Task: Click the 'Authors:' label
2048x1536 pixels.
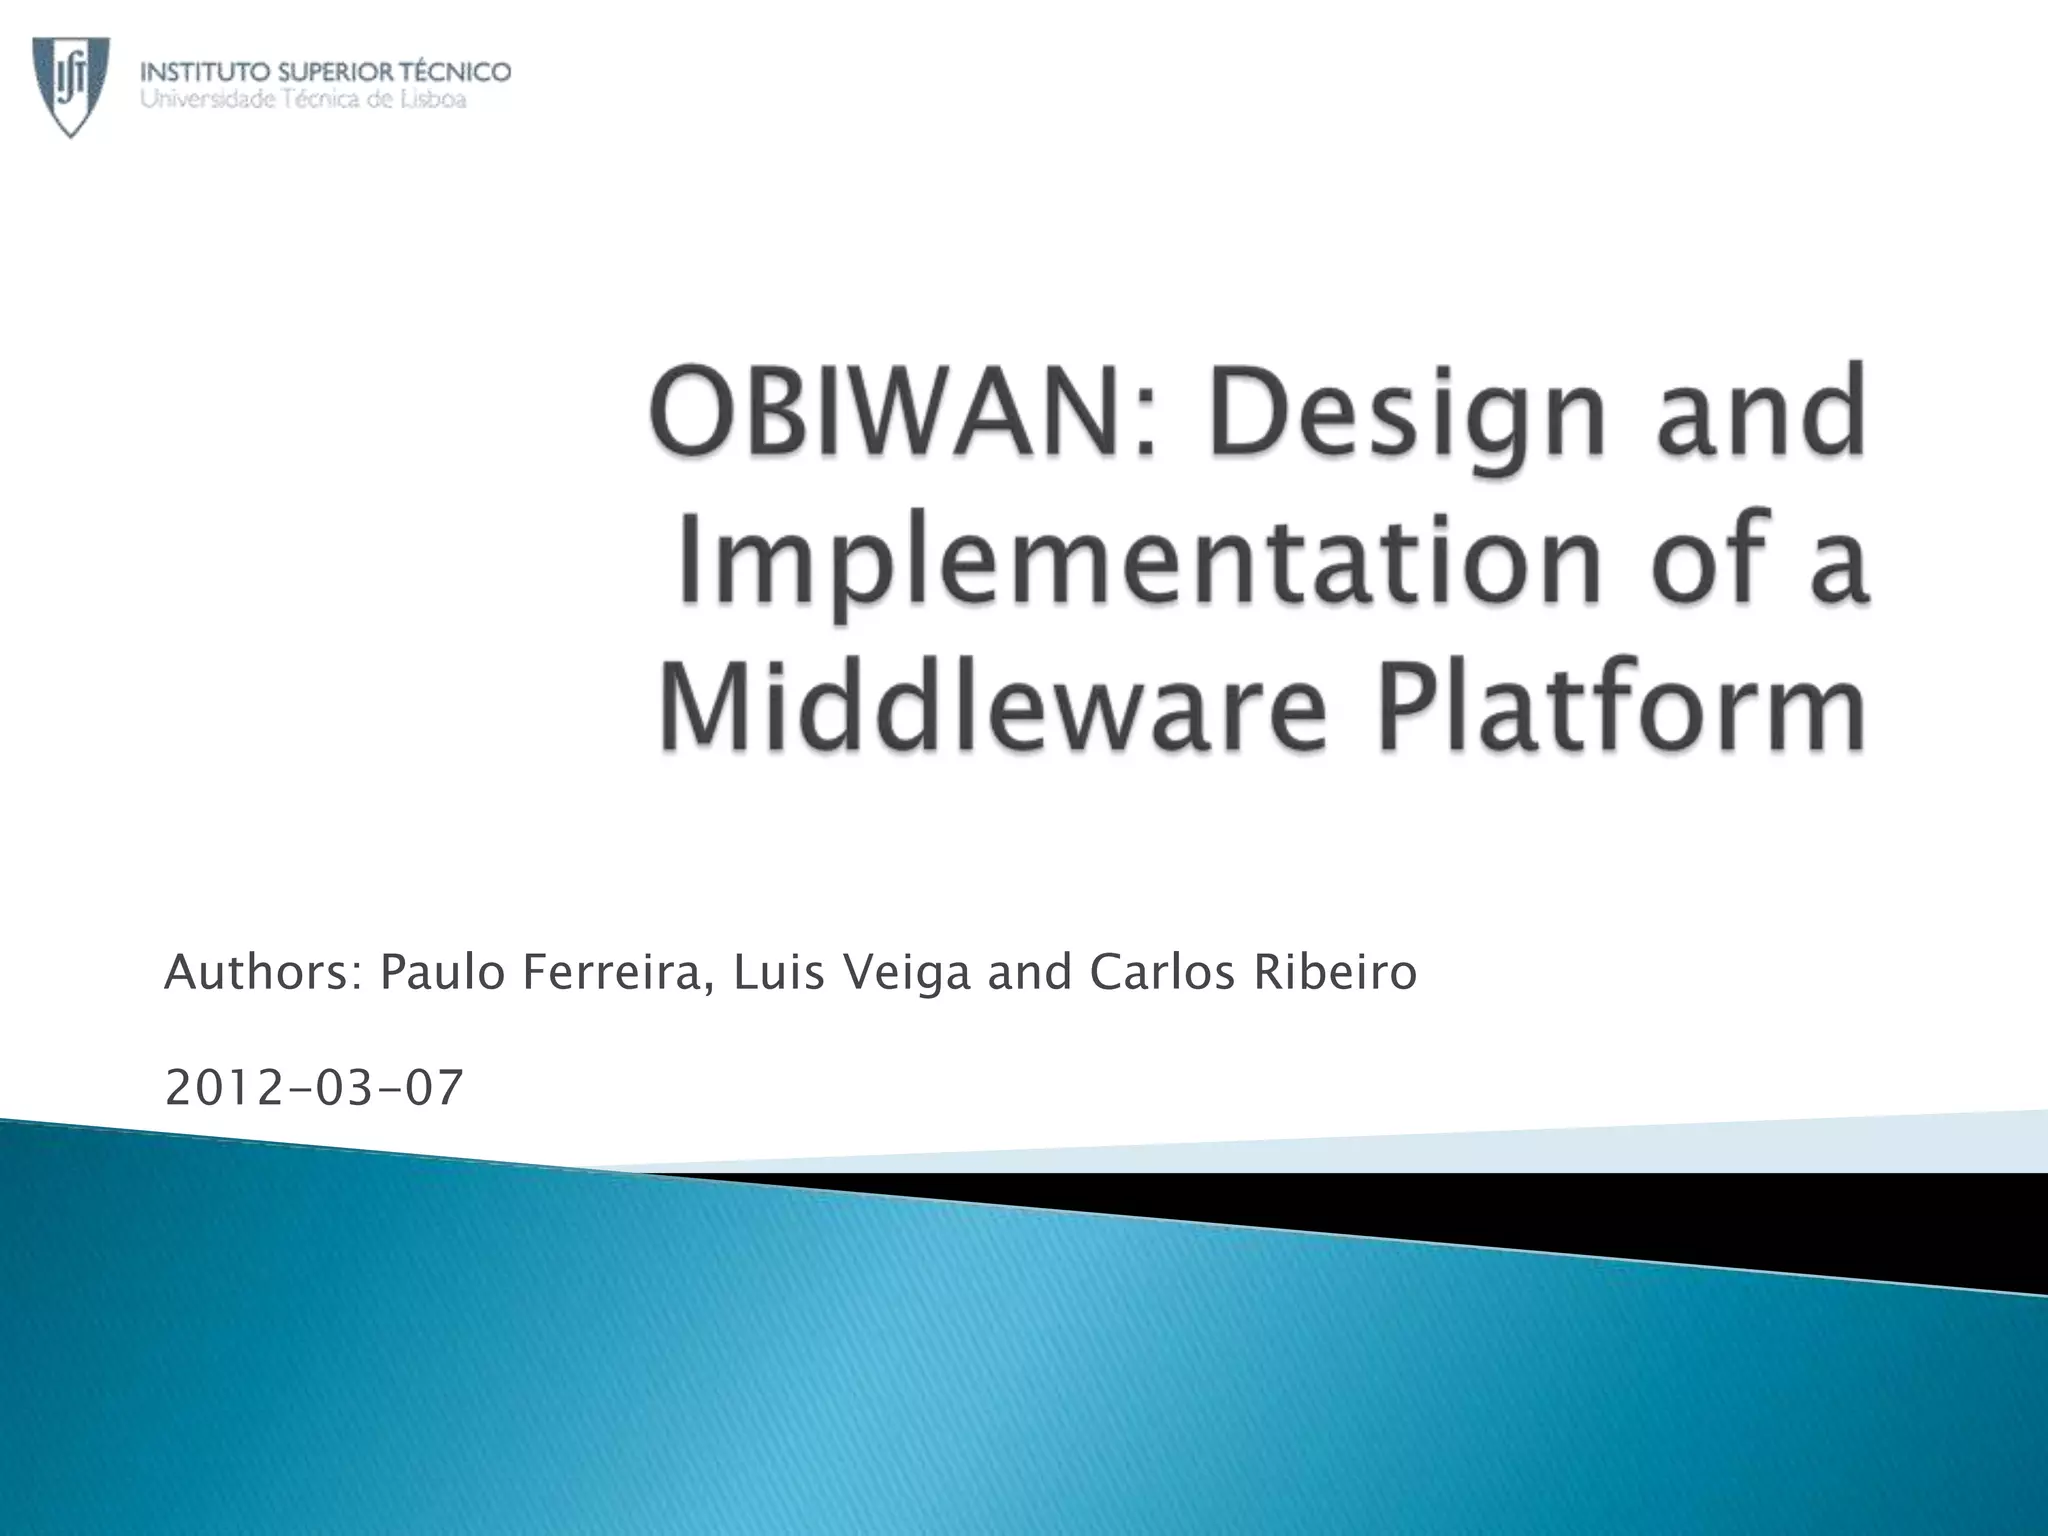Action: tap(262, 972)
